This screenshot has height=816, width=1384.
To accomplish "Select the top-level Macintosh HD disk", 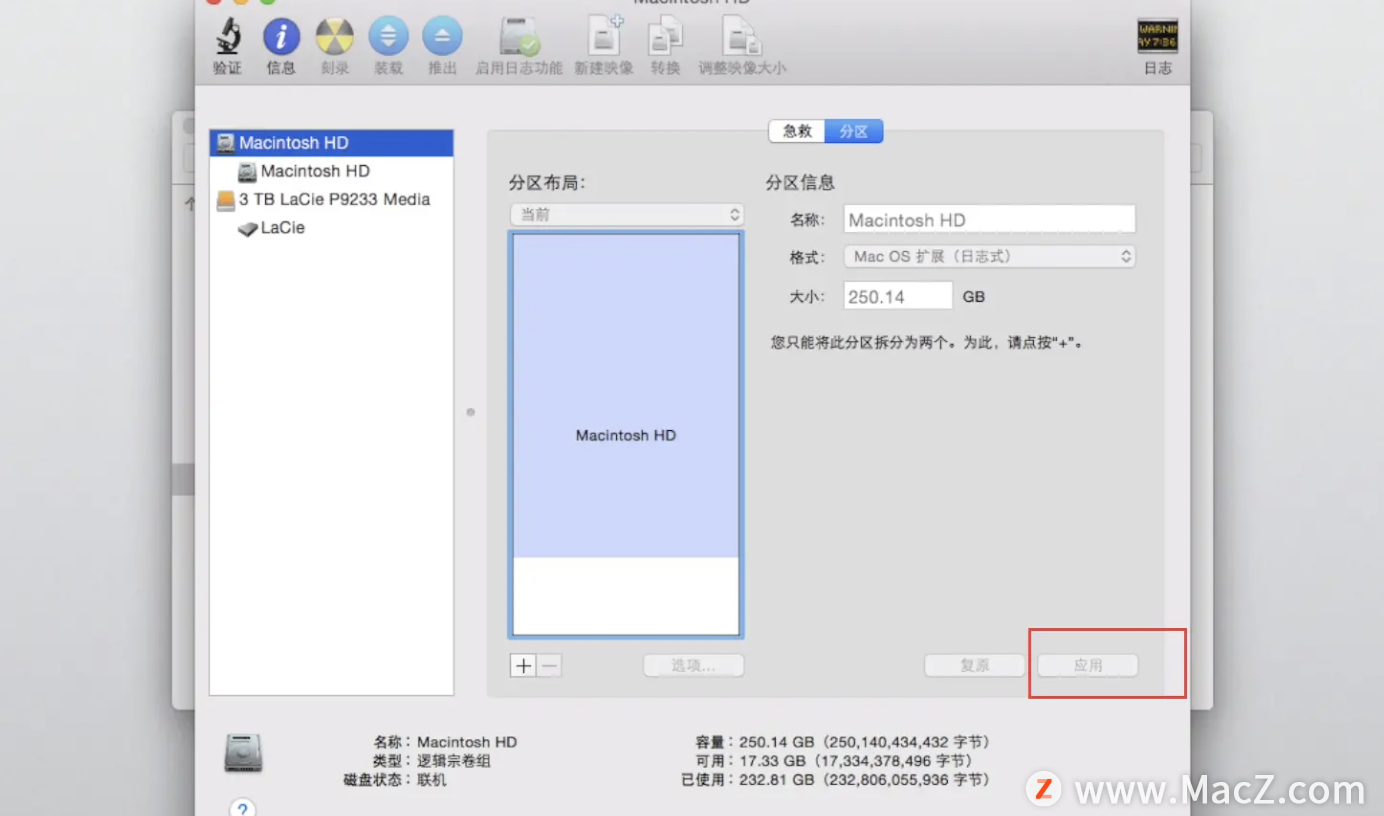I will pos(331,143).
